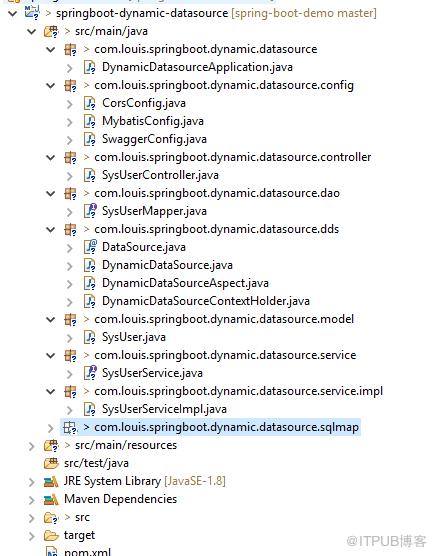The width and height of the screenshot is (436, 556).
Task: Click the SysUserMapper.java interface icon
Action: (90, 211)
